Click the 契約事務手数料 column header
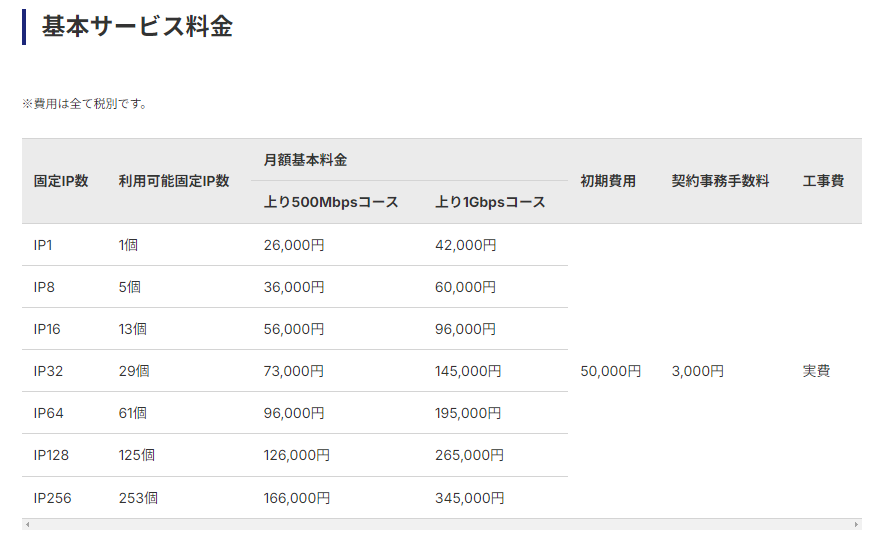The image size is (872, 537). pyautogui.click(x=720, y=181)
